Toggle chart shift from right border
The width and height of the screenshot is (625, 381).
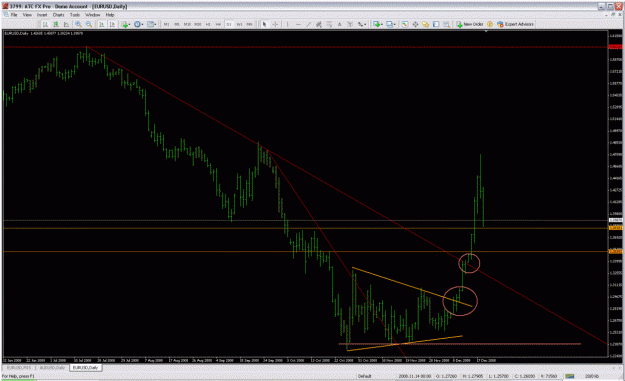[112, 24]
